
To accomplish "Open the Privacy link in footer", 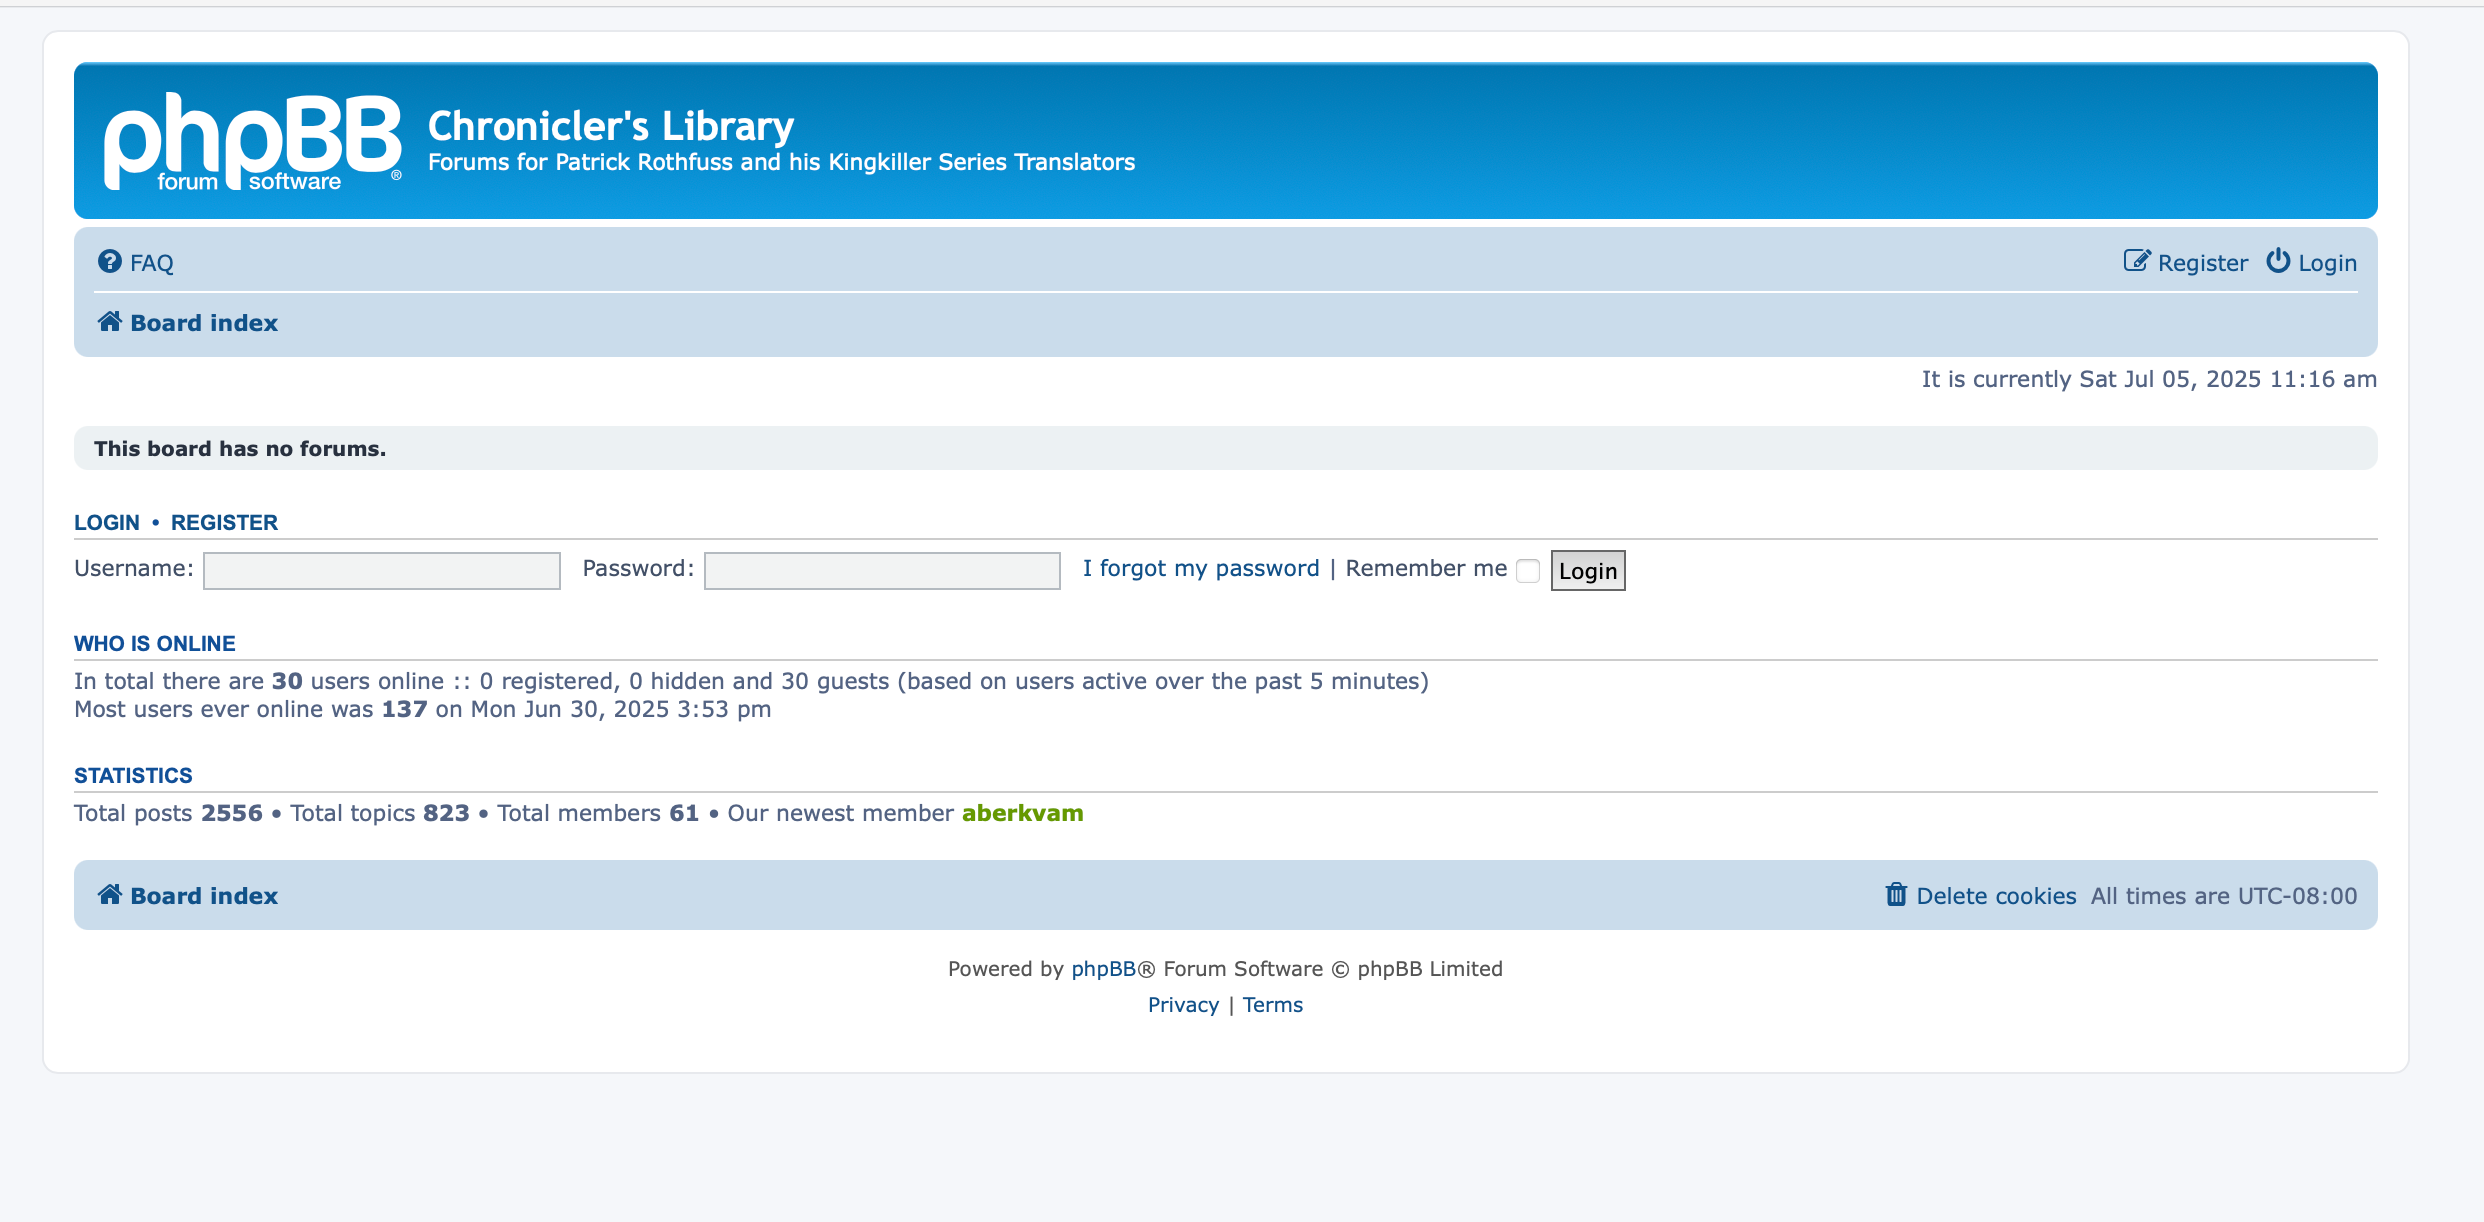I will point(1183,1005).
